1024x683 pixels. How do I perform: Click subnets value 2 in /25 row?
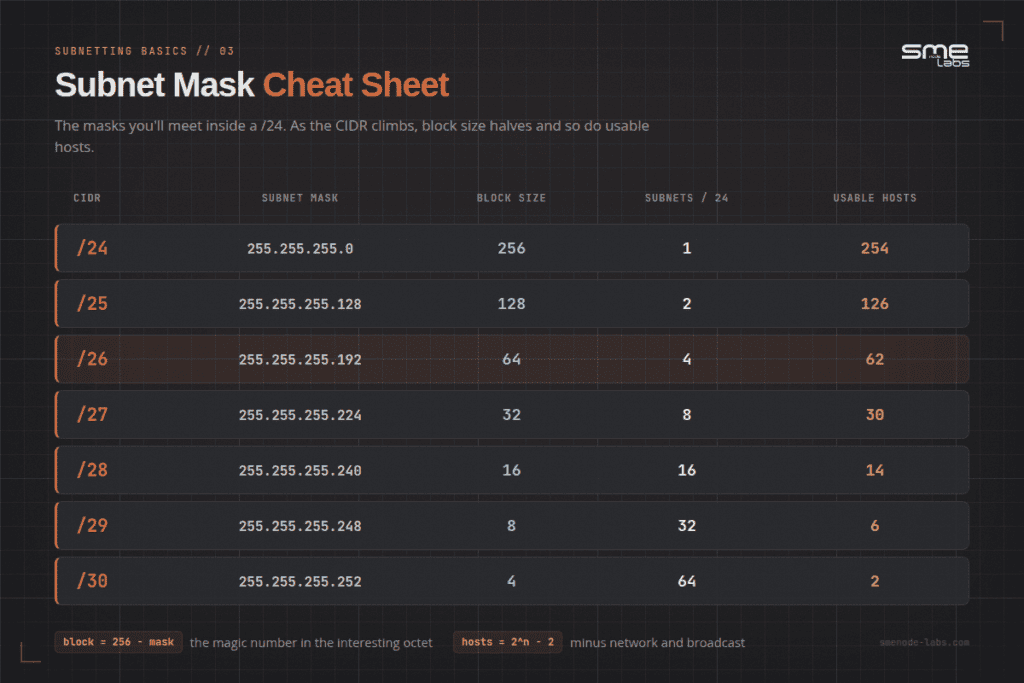tap(686, 304)
